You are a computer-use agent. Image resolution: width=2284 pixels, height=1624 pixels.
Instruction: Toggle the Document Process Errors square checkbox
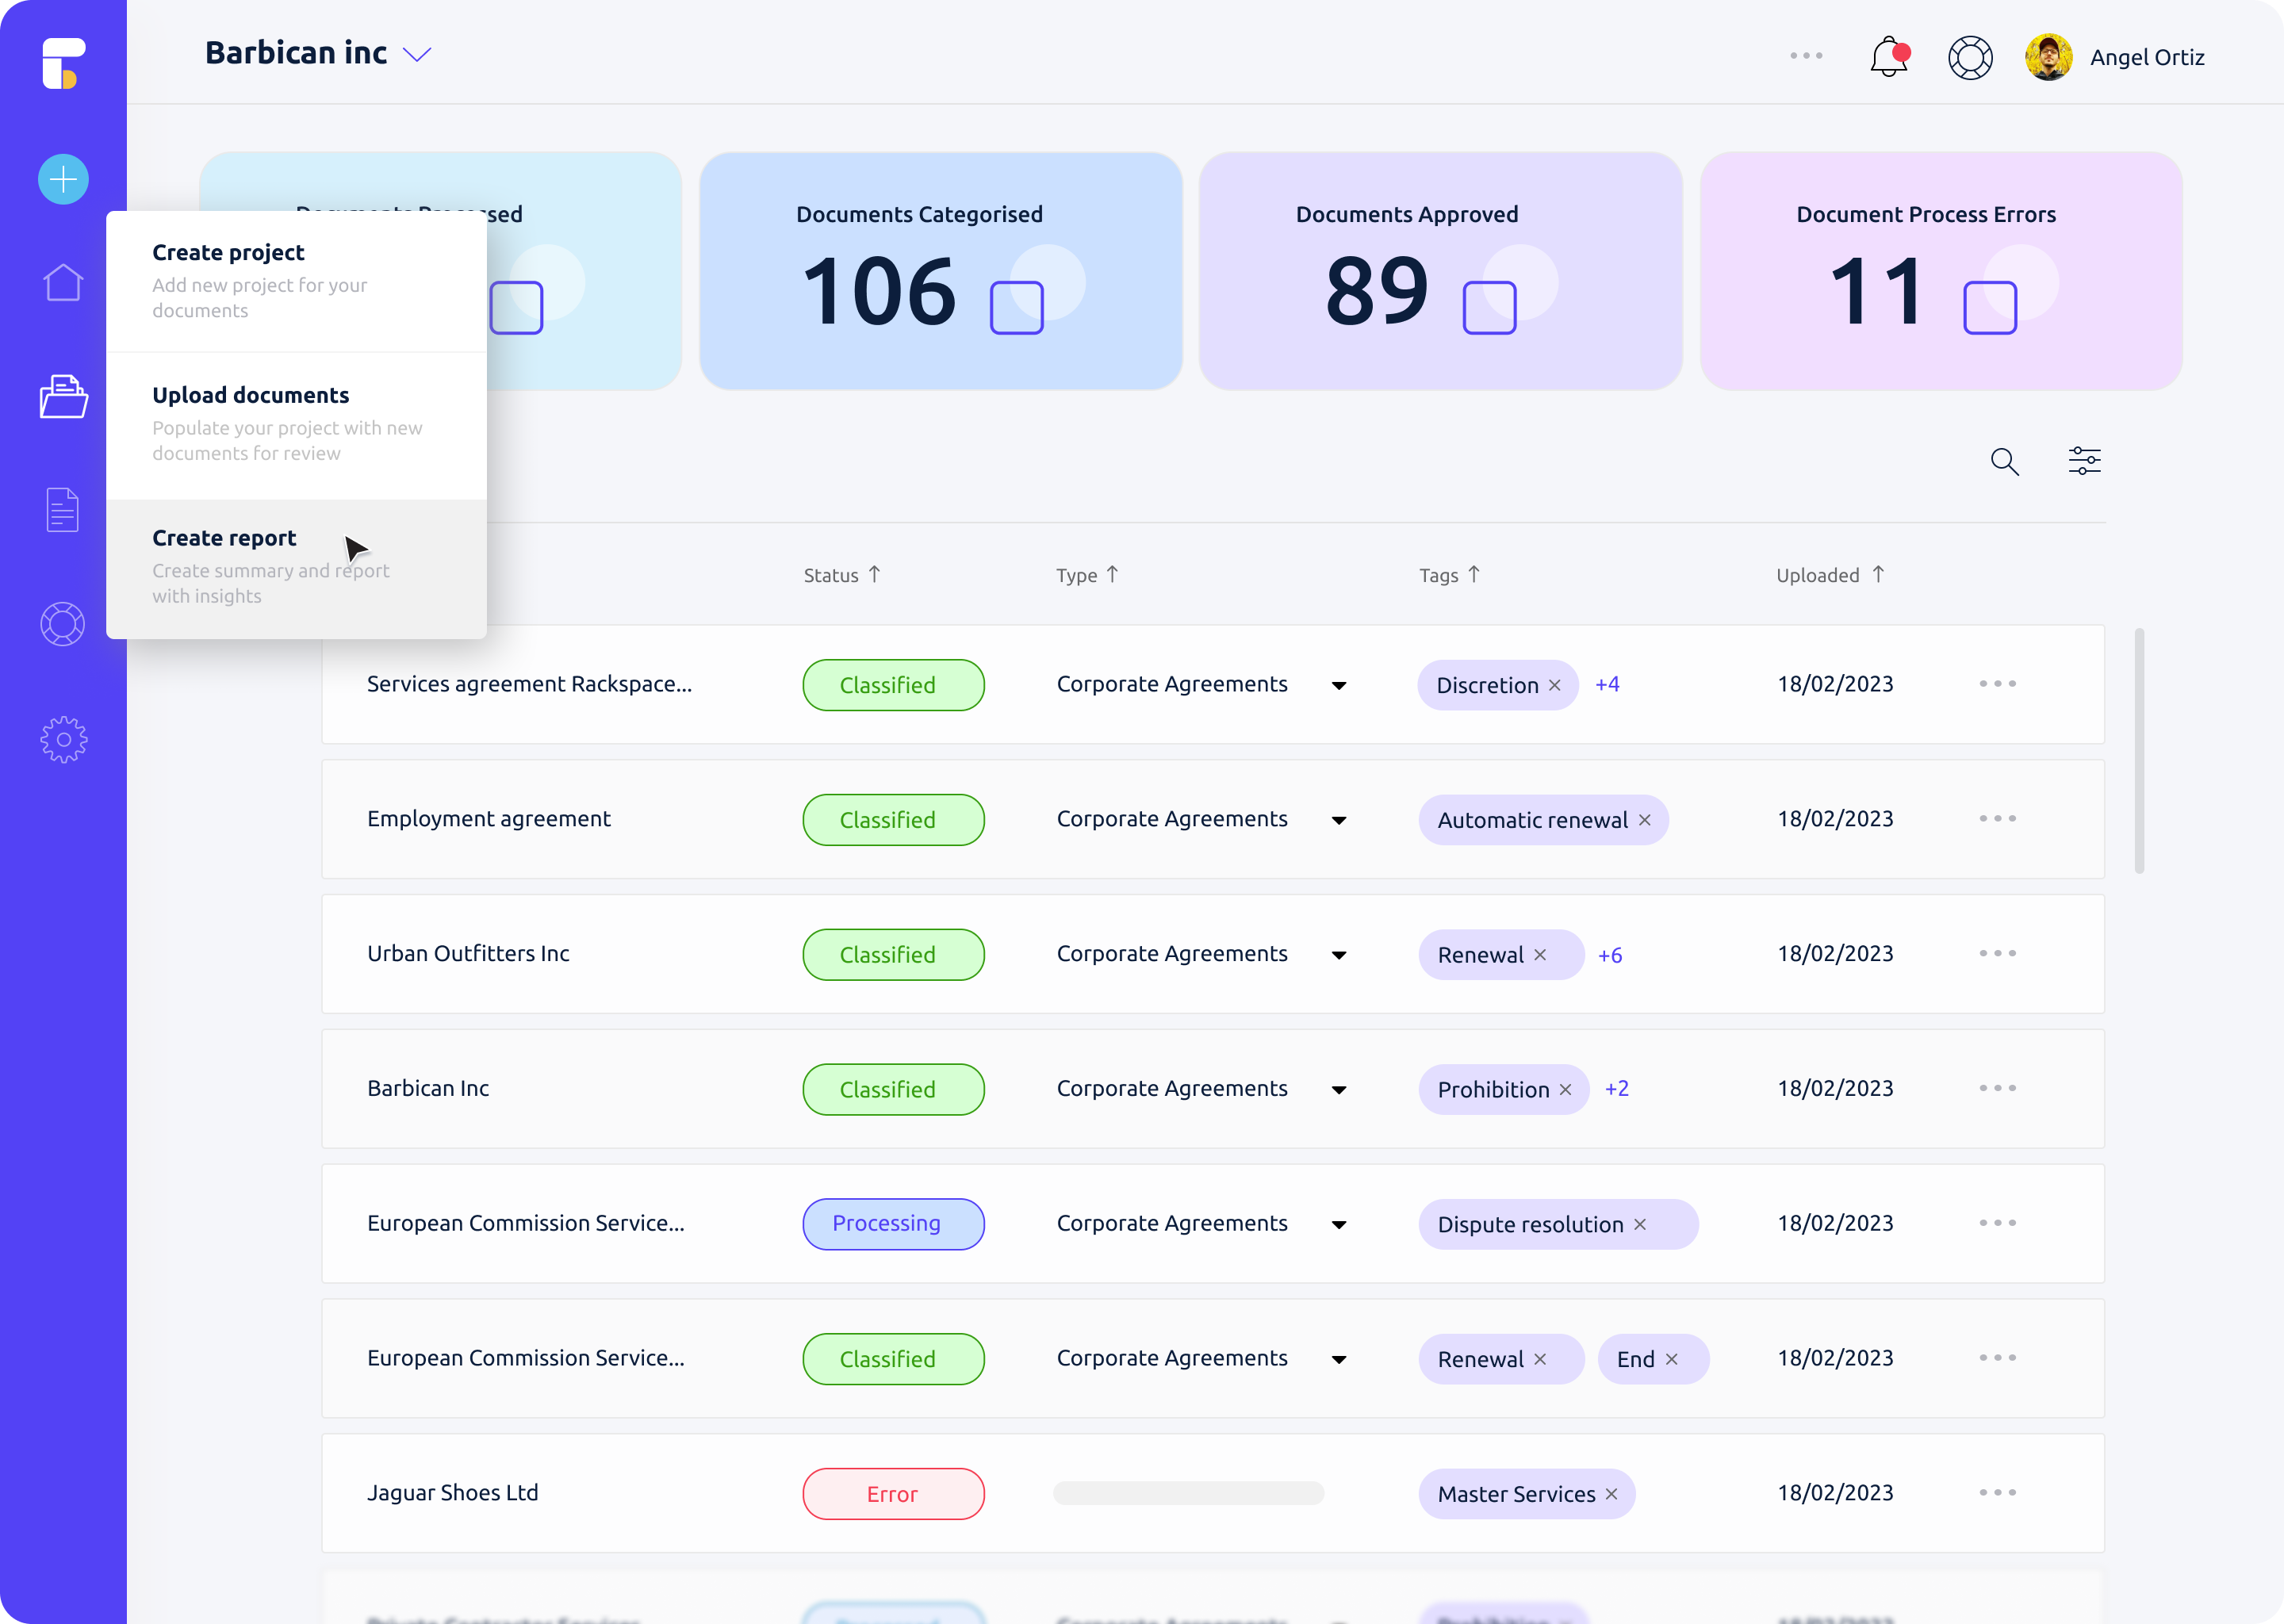[1989, 307]
